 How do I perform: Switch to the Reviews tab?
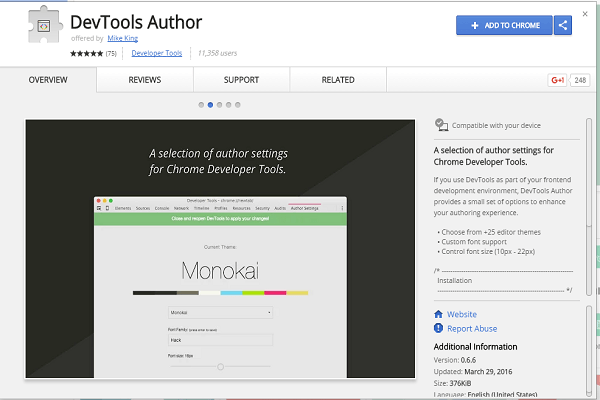click(145, 80)
